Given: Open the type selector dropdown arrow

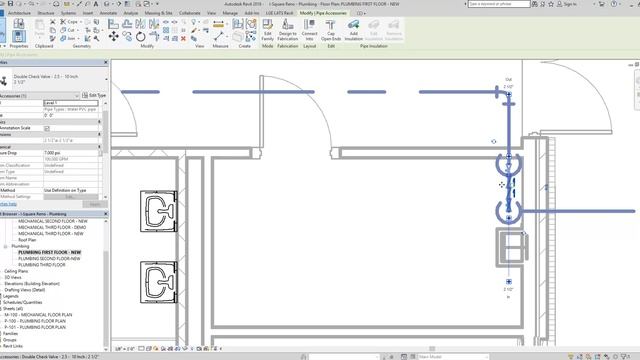Looking at the screenshot, I should tap(106, 79).
